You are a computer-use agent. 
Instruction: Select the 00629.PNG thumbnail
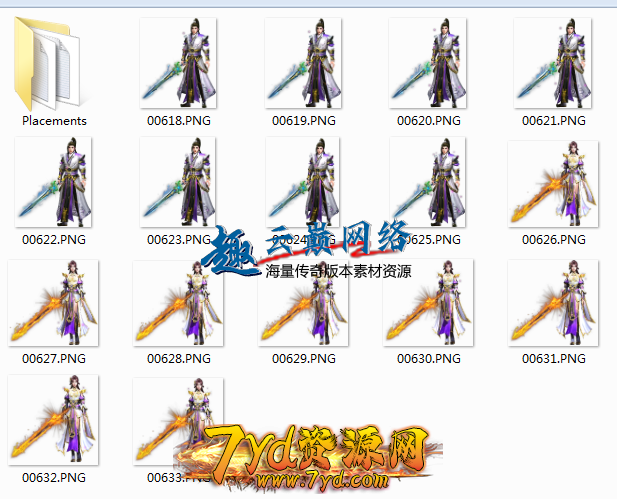coord(303,303)
